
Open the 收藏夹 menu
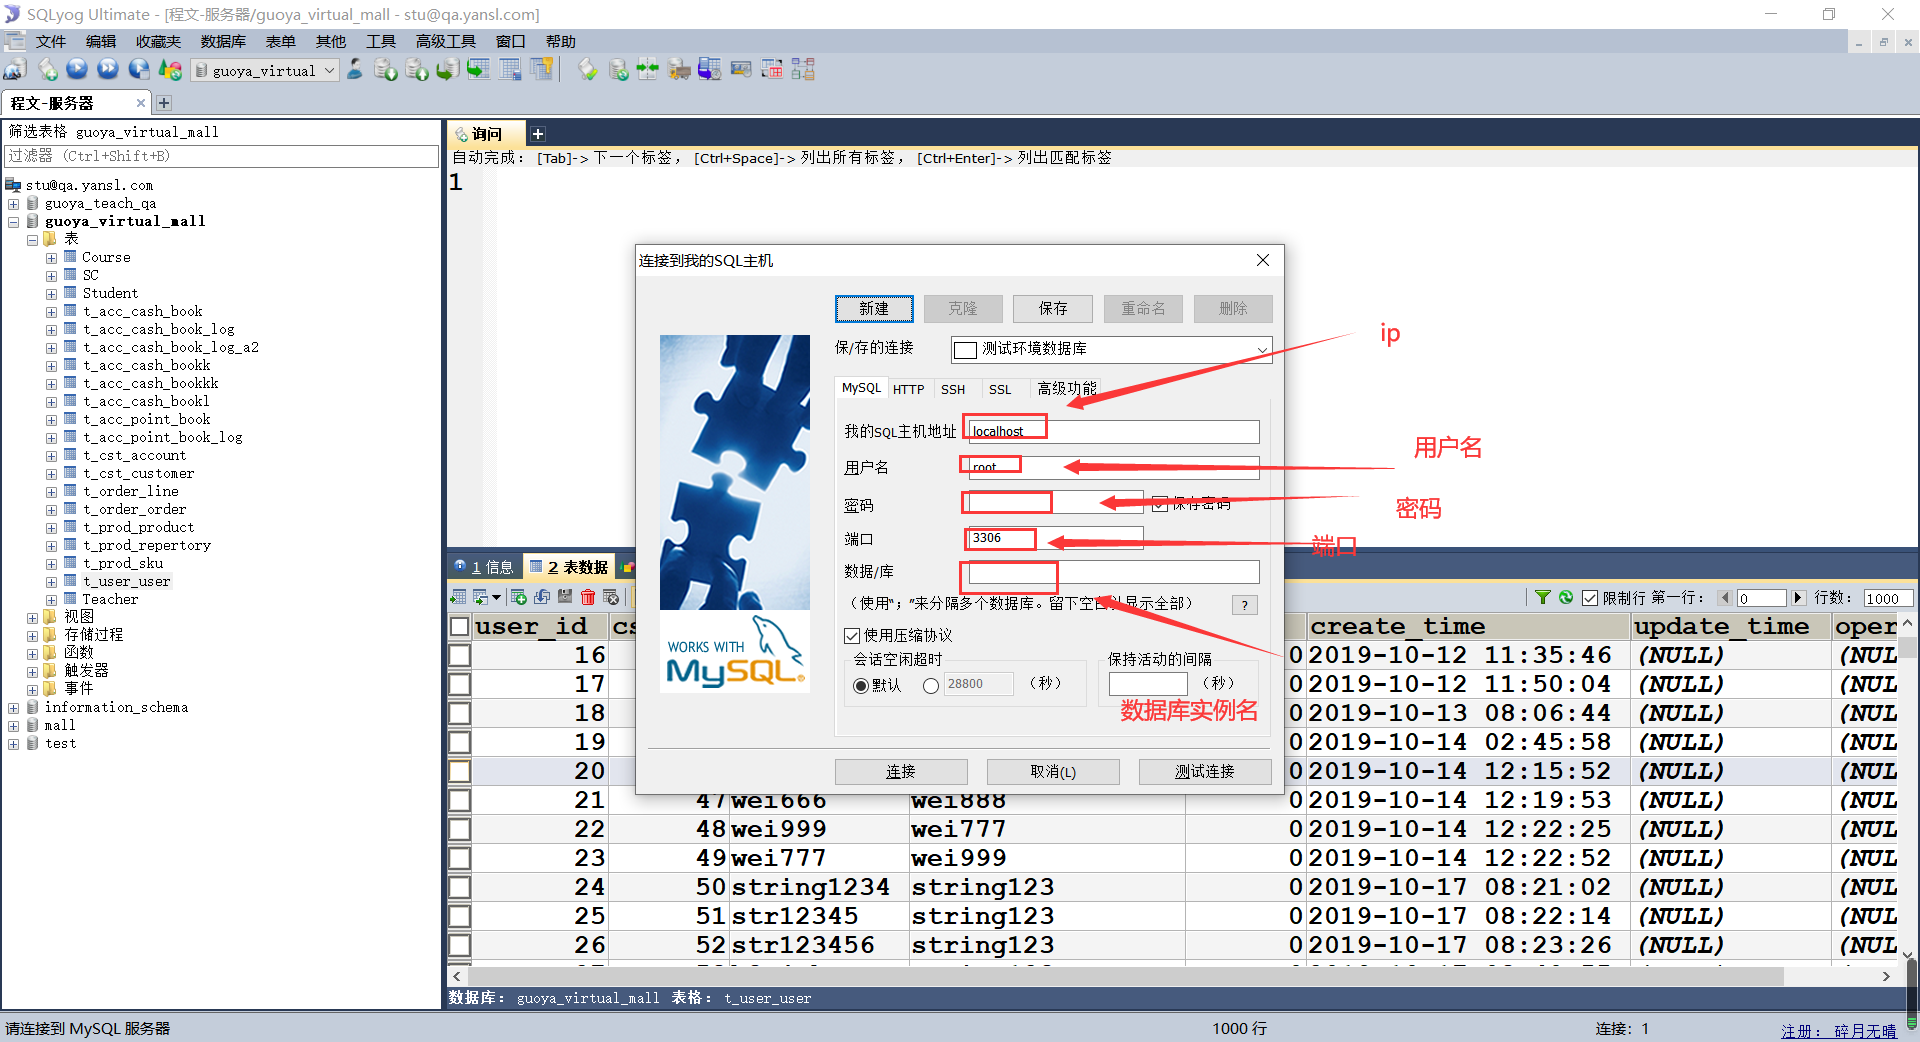pos(158,42)
